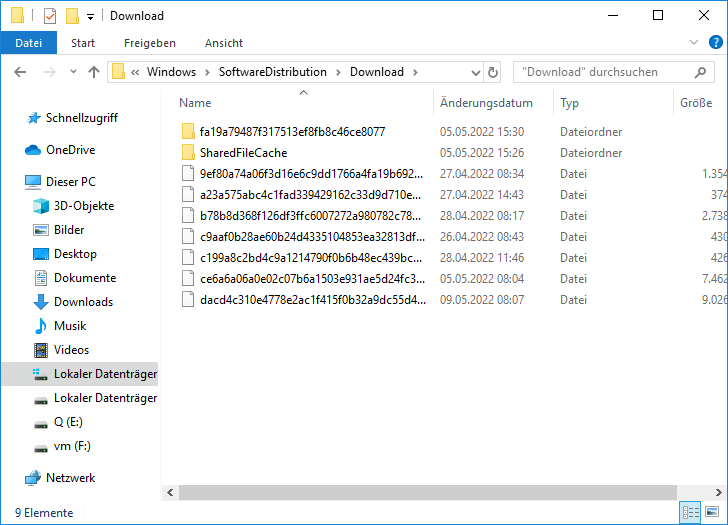Switch to the Start ribbon tab

click(83, 43)
